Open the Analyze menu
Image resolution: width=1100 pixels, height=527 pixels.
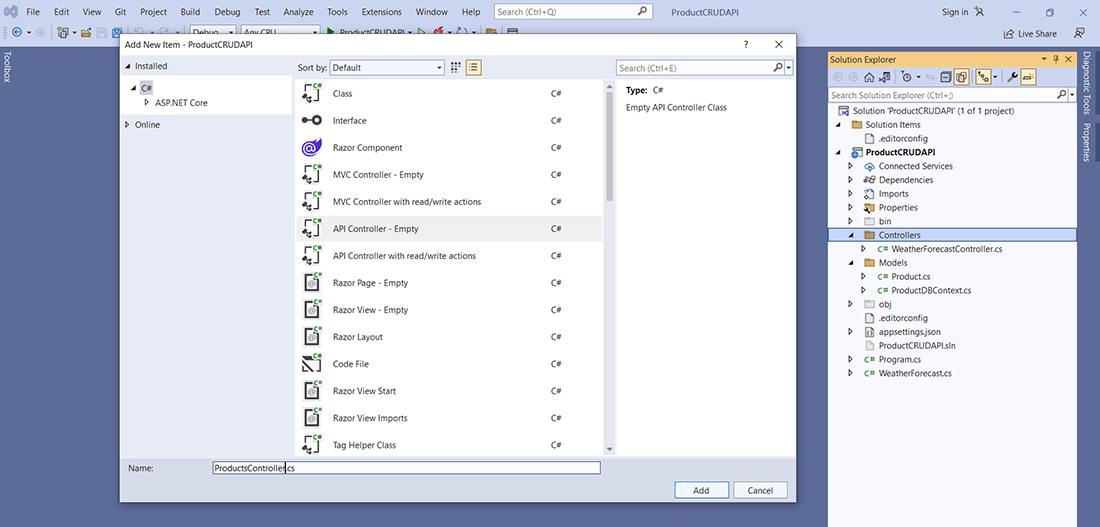[x=298, y=12]
